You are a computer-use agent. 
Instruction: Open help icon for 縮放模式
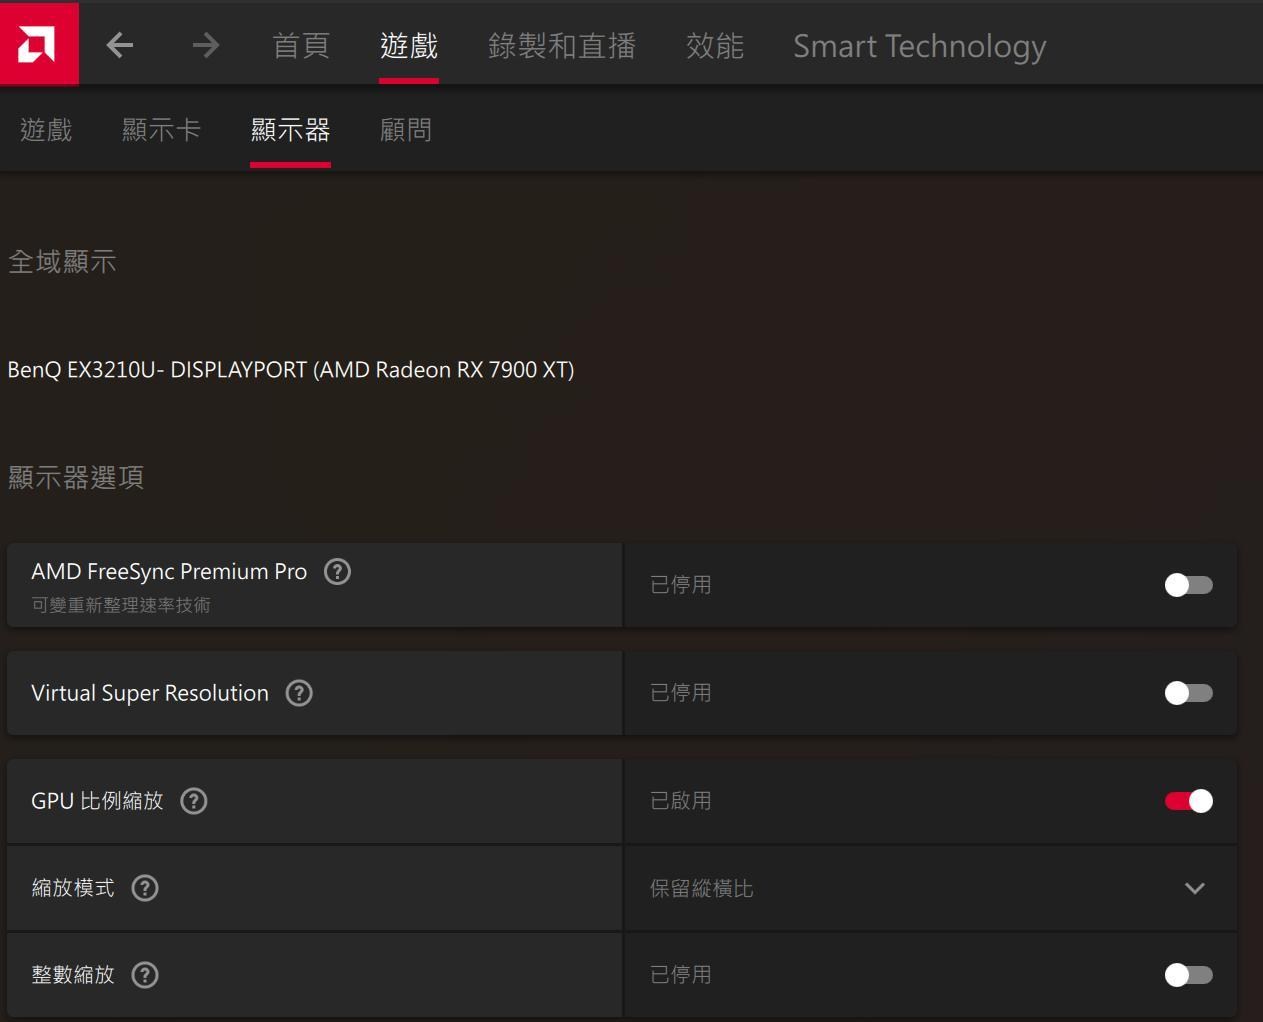[x=145, y=888]
